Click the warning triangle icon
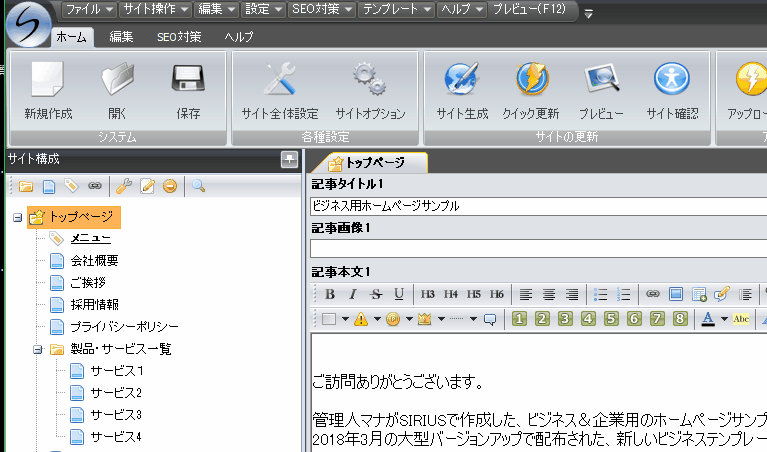The width and height of the screenshot is (767, 452). [361, 319]
